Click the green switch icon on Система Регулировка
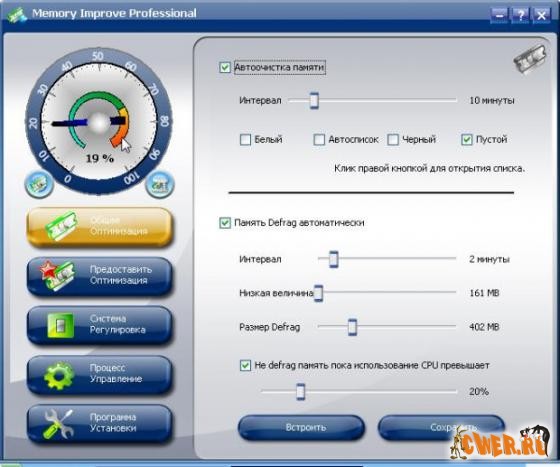 pos(61,326)
